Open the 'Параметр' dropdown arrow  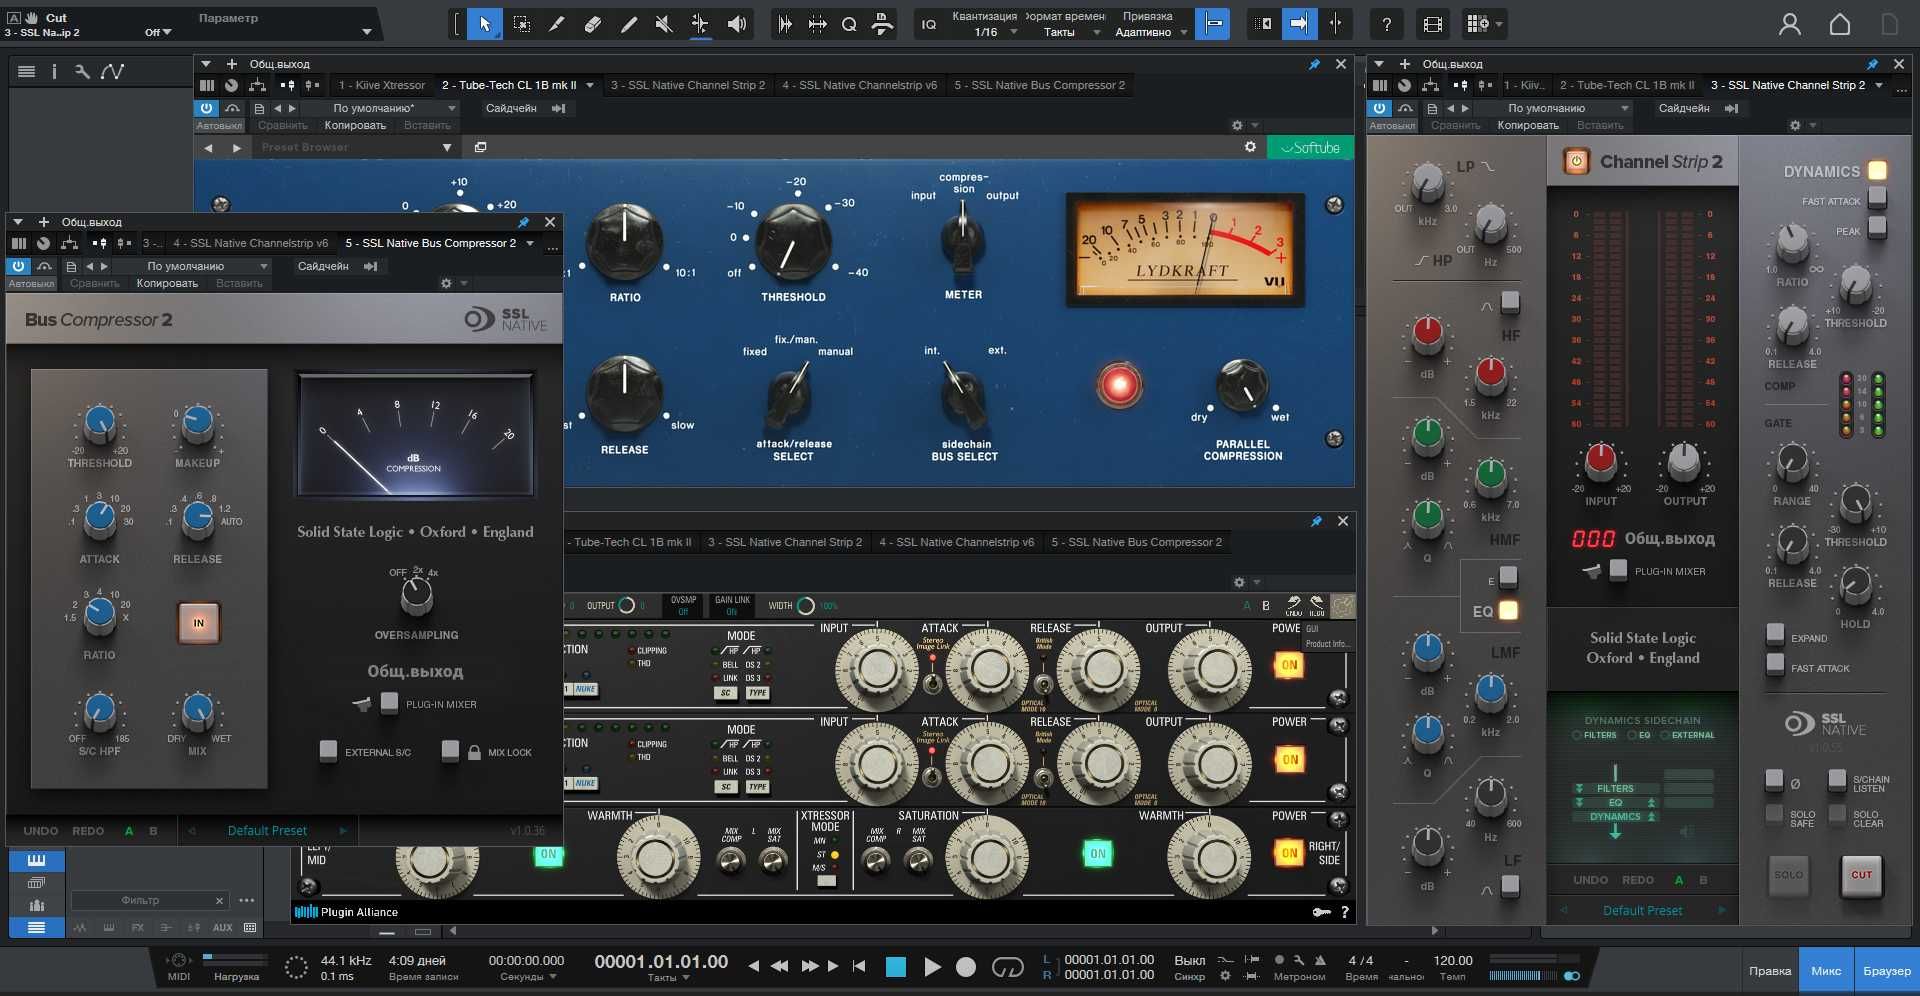pos(367,32)
